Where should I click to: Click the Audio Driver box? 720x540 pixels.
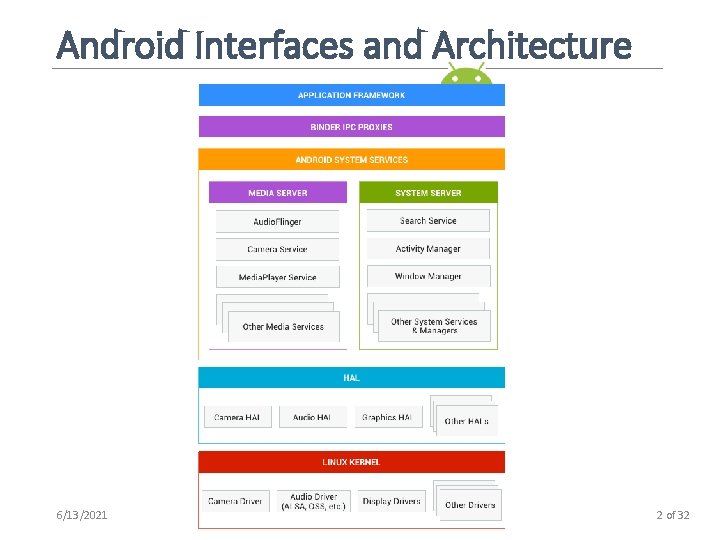314,501
